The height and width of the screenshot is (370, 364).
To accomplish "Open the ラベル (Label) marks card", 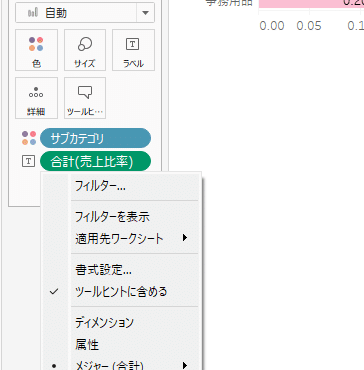I will 133,50.
